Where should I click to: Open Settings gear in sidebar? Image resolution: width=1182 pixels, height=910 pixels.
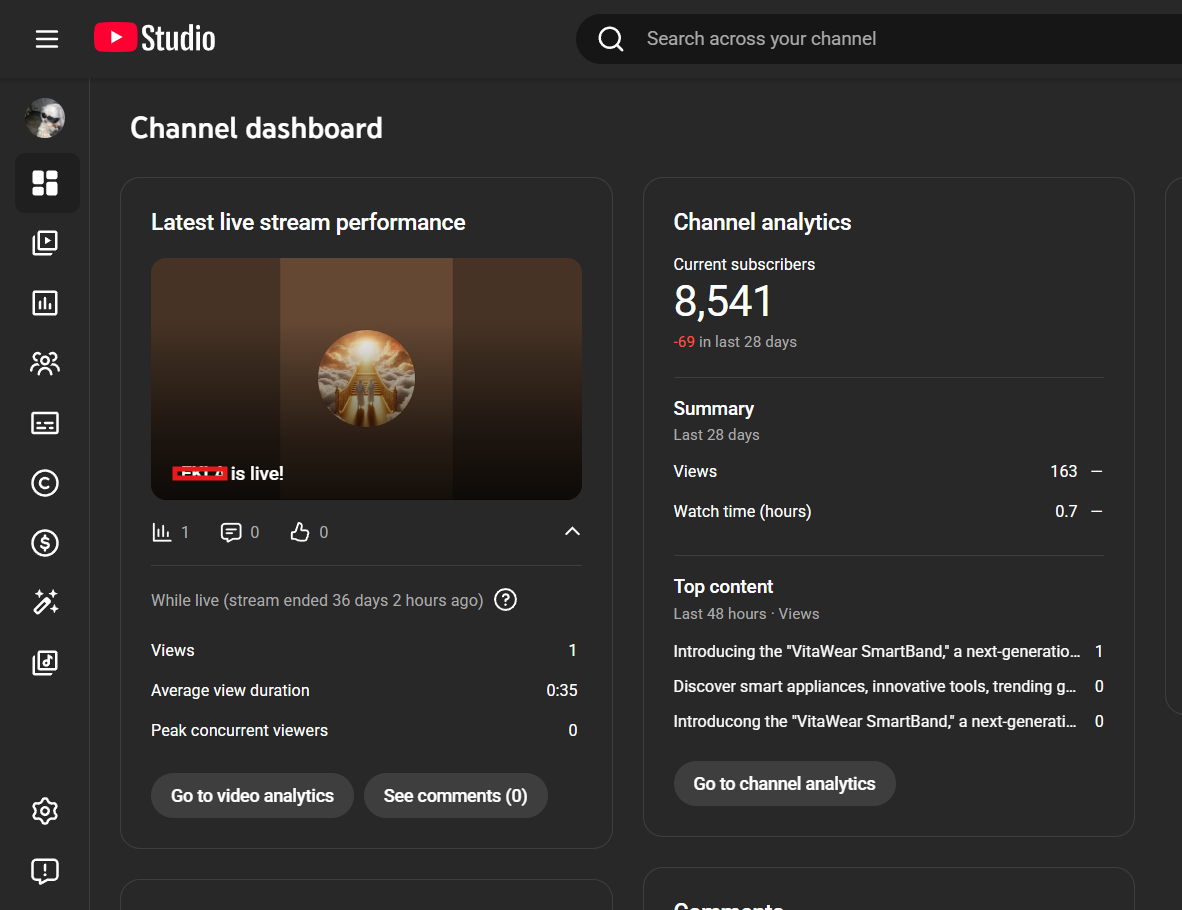45,811
